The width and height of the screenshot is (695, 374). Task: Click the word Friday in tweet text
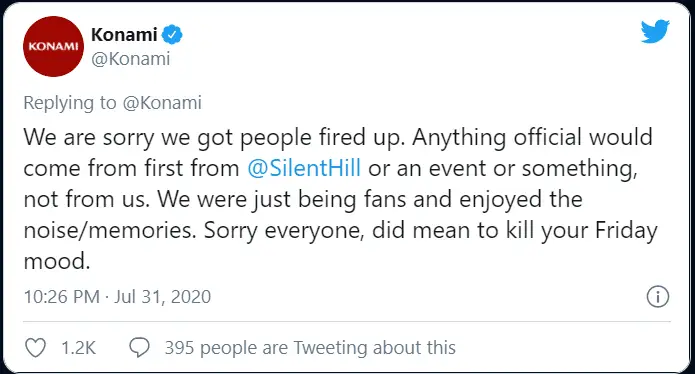[626, 230]
